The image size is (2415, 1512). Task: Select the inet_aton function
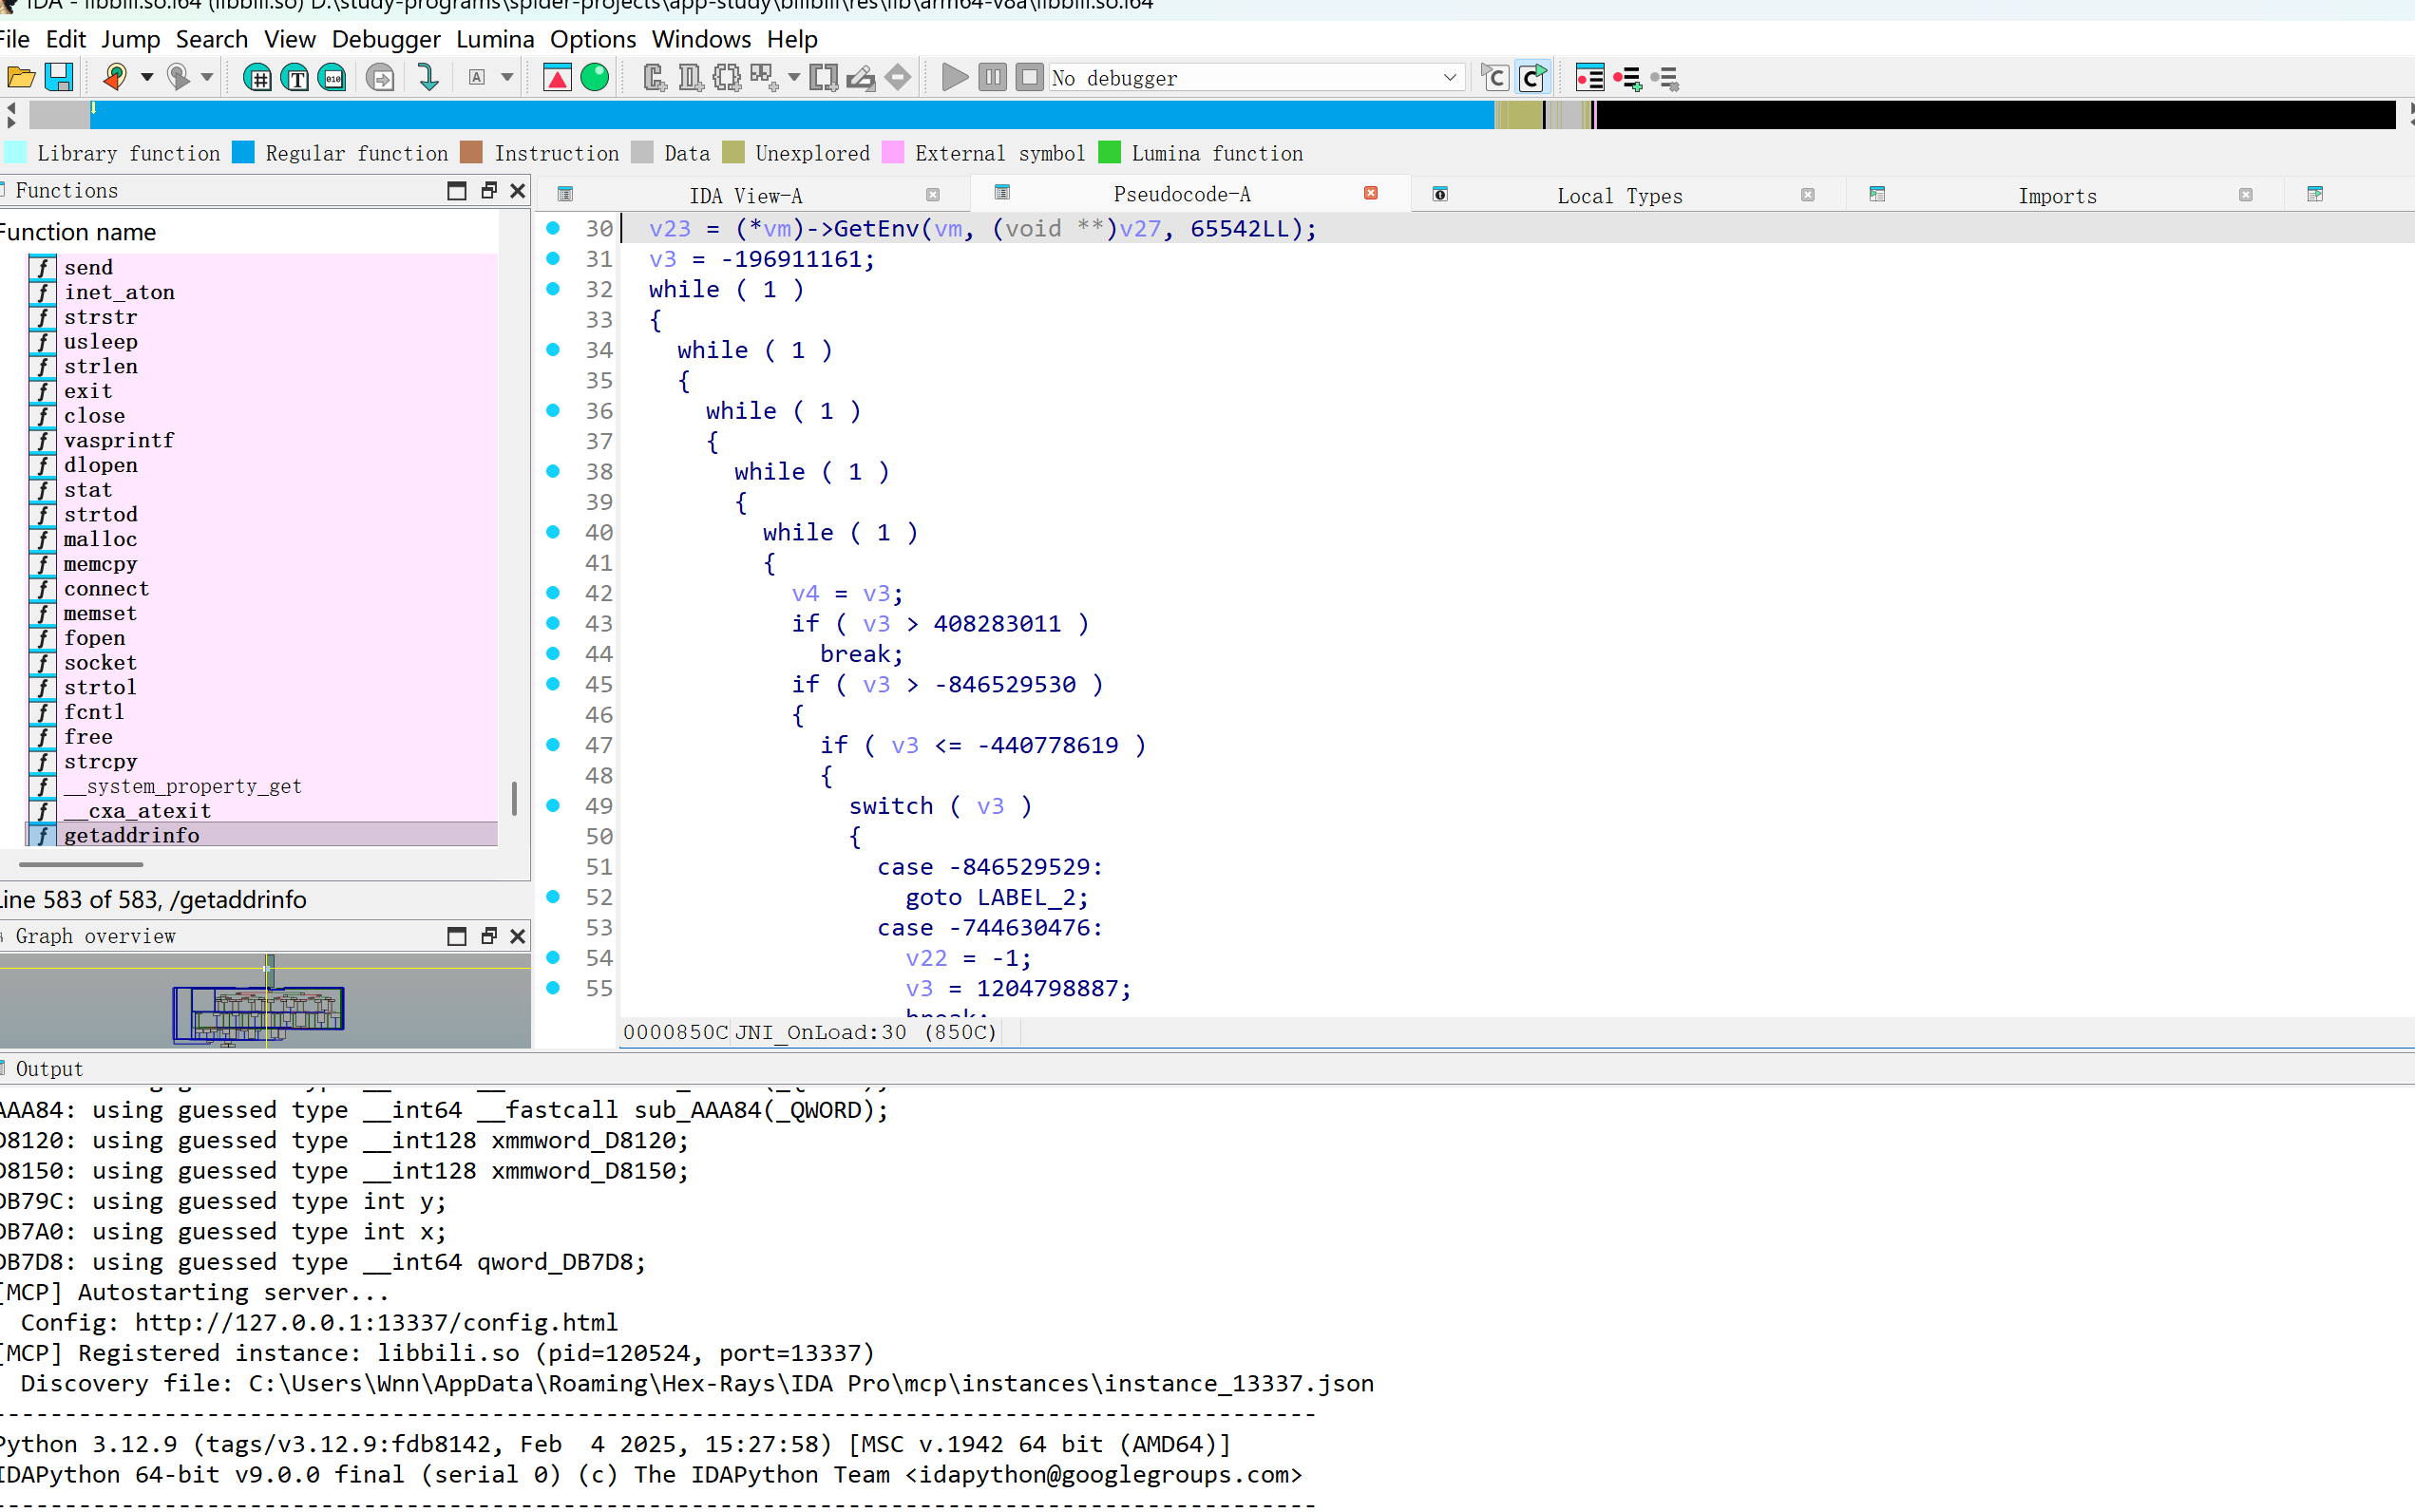[119, 292]
